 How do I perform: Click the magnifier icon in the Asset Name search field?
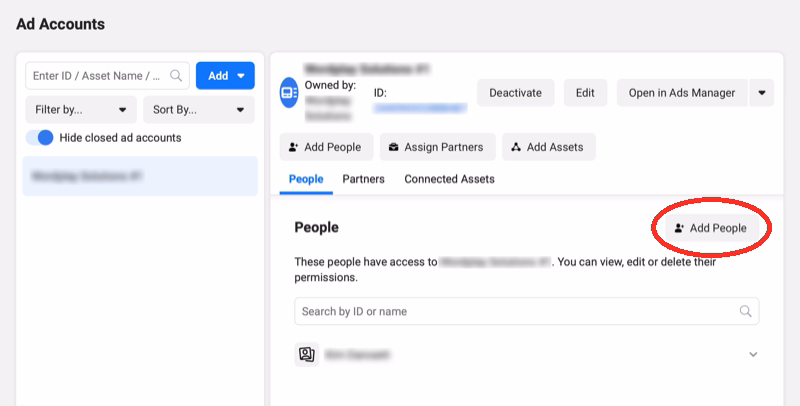tap(176, 76)
